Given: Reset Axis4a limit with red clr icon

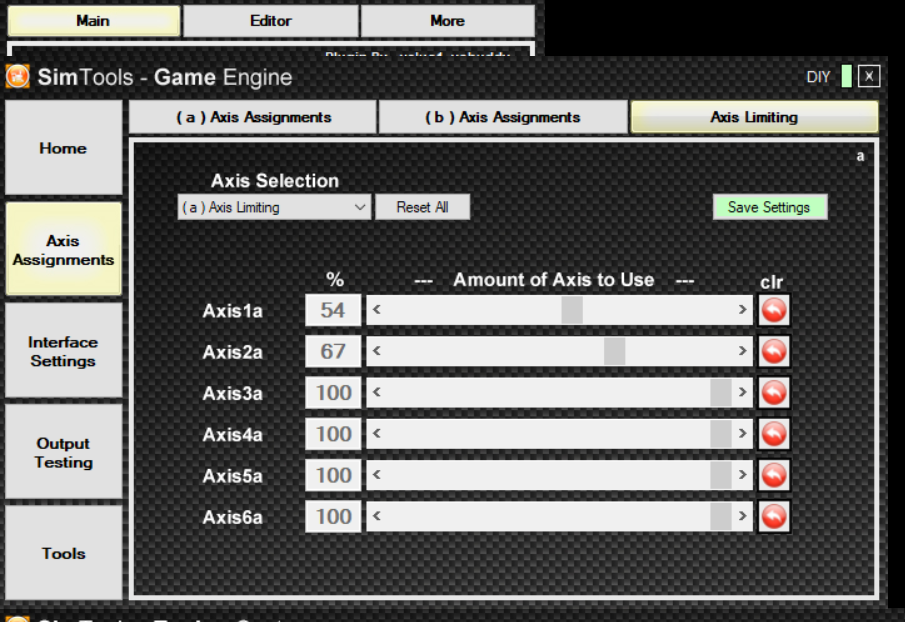Looking at the screenshot, I should [x=773, y=434].
